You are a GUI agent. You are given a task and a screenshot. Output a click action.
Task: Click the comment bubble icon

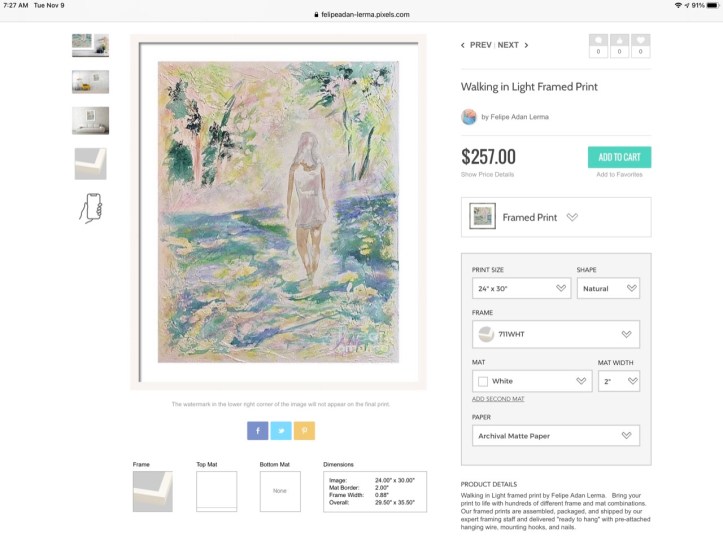click(598, 41)
